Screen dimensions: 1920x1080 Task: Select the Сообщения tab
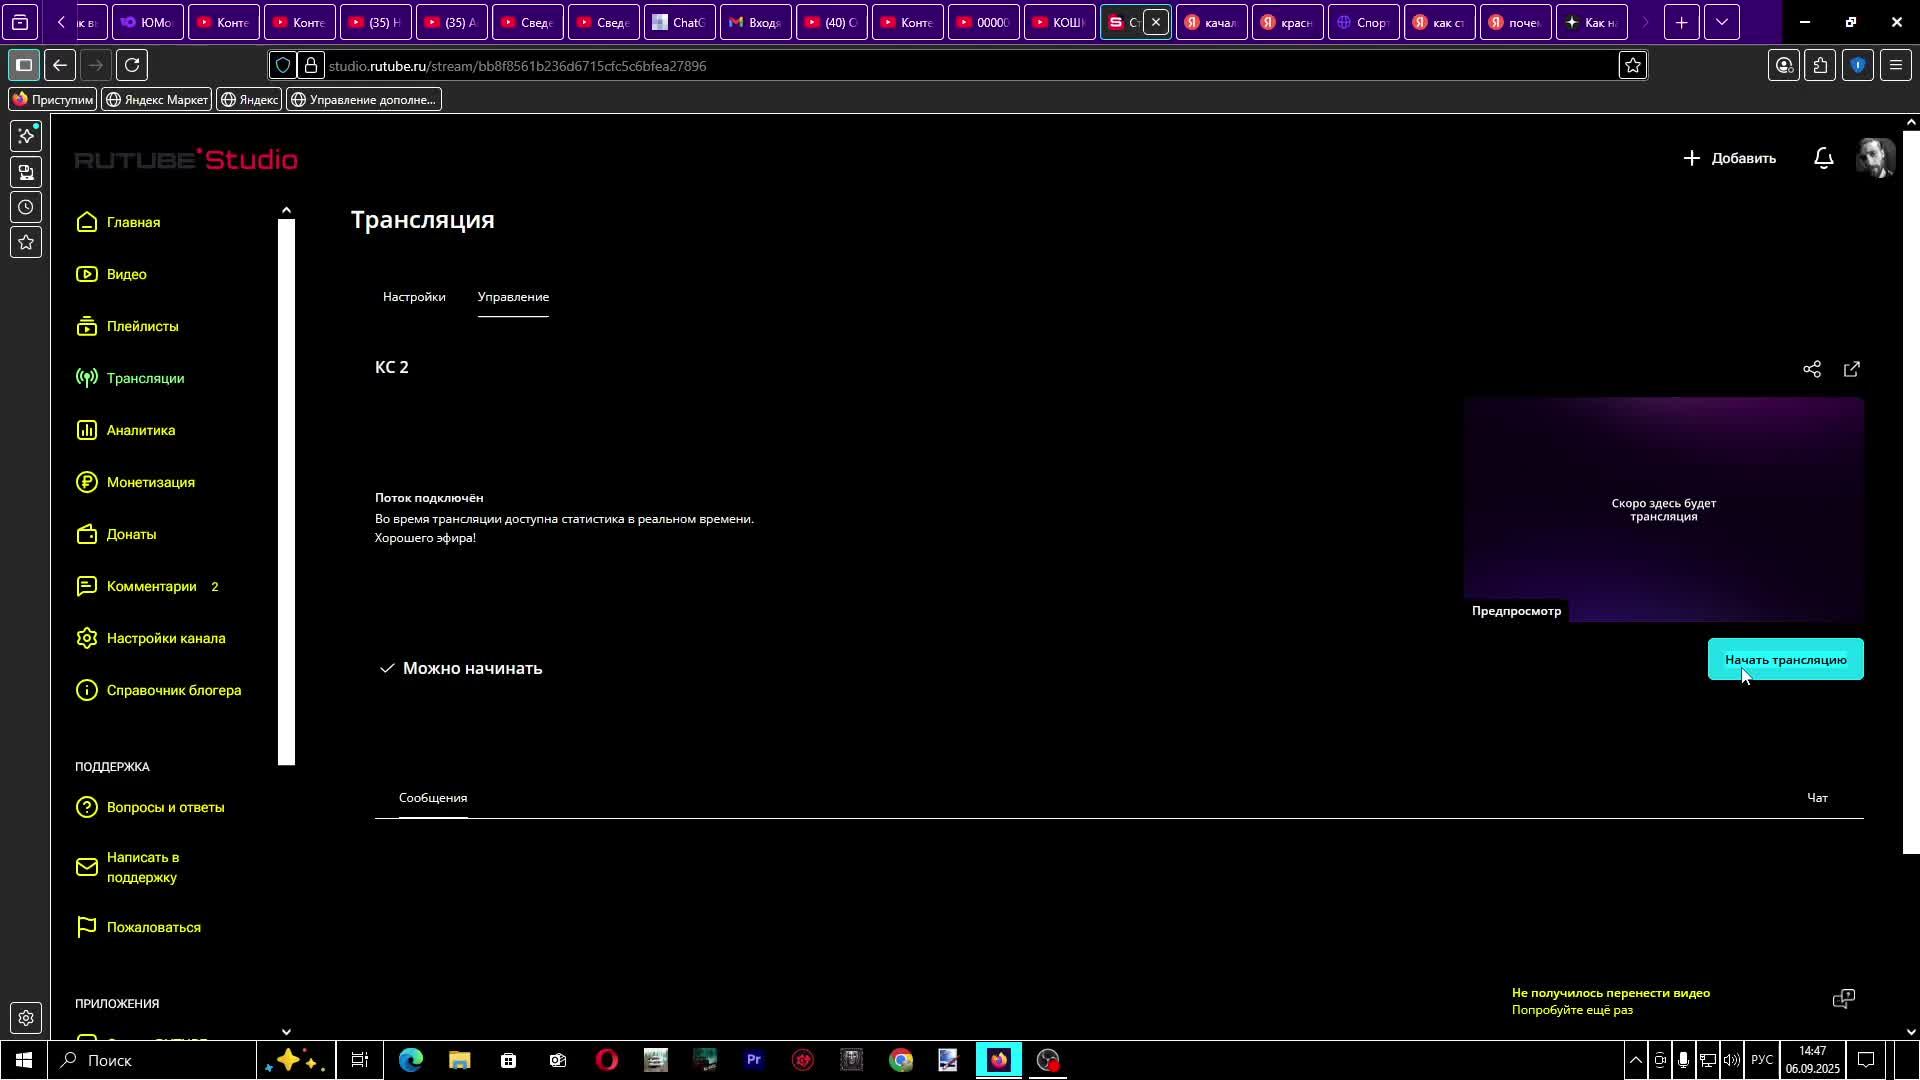coord(433,798)
